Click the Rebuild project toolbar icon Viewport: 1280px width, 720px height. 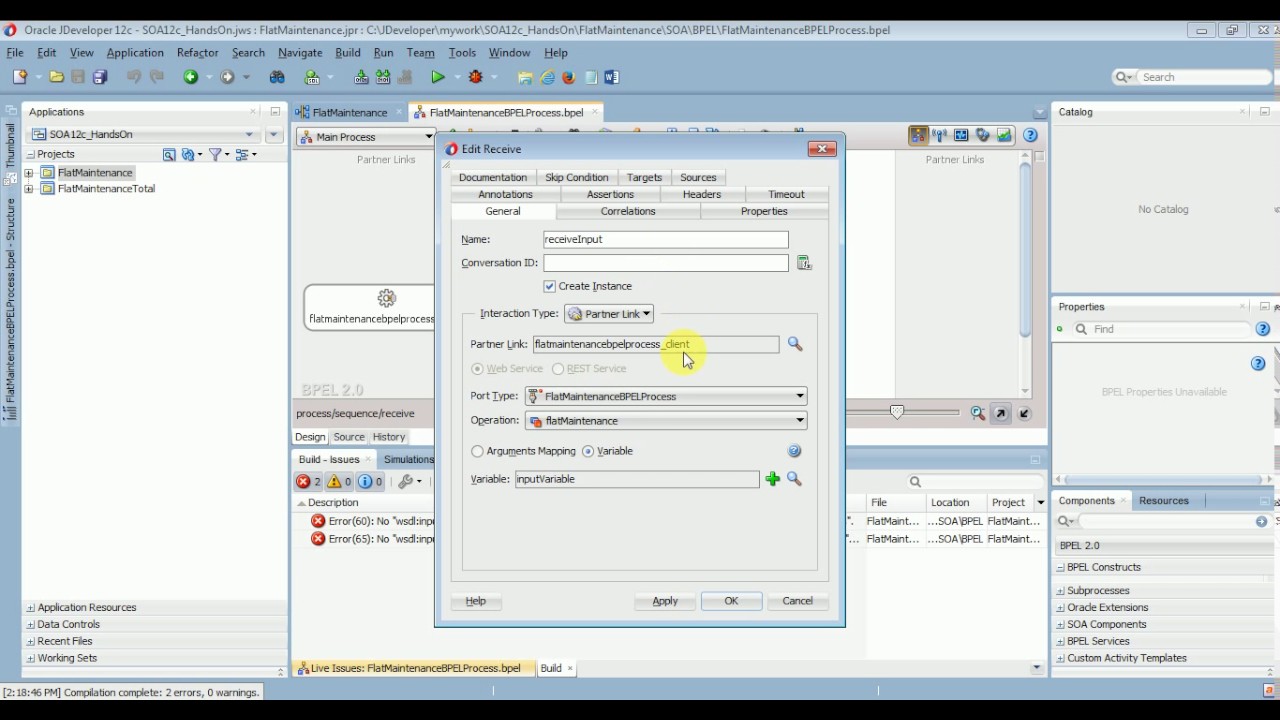click(383, 77)
